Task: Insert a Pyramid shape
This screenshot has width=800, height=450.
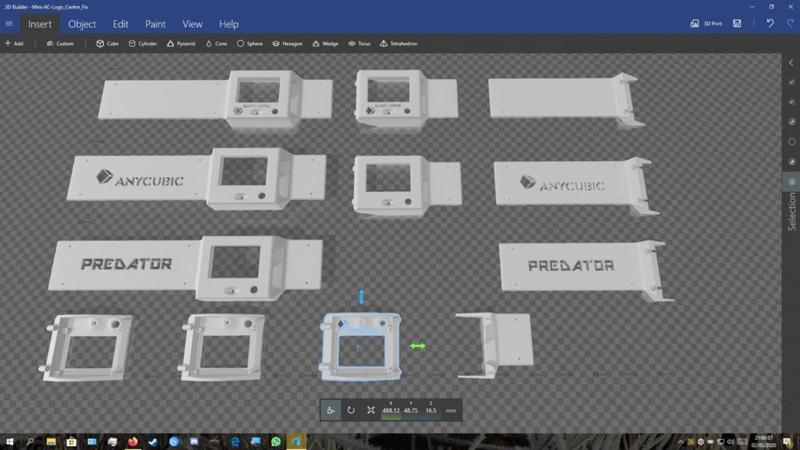Action: point(181,44)
